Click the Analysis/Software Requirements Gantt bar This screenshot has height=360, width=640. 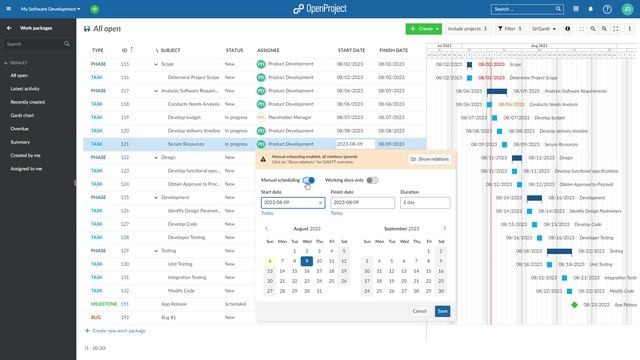(497, 91)
